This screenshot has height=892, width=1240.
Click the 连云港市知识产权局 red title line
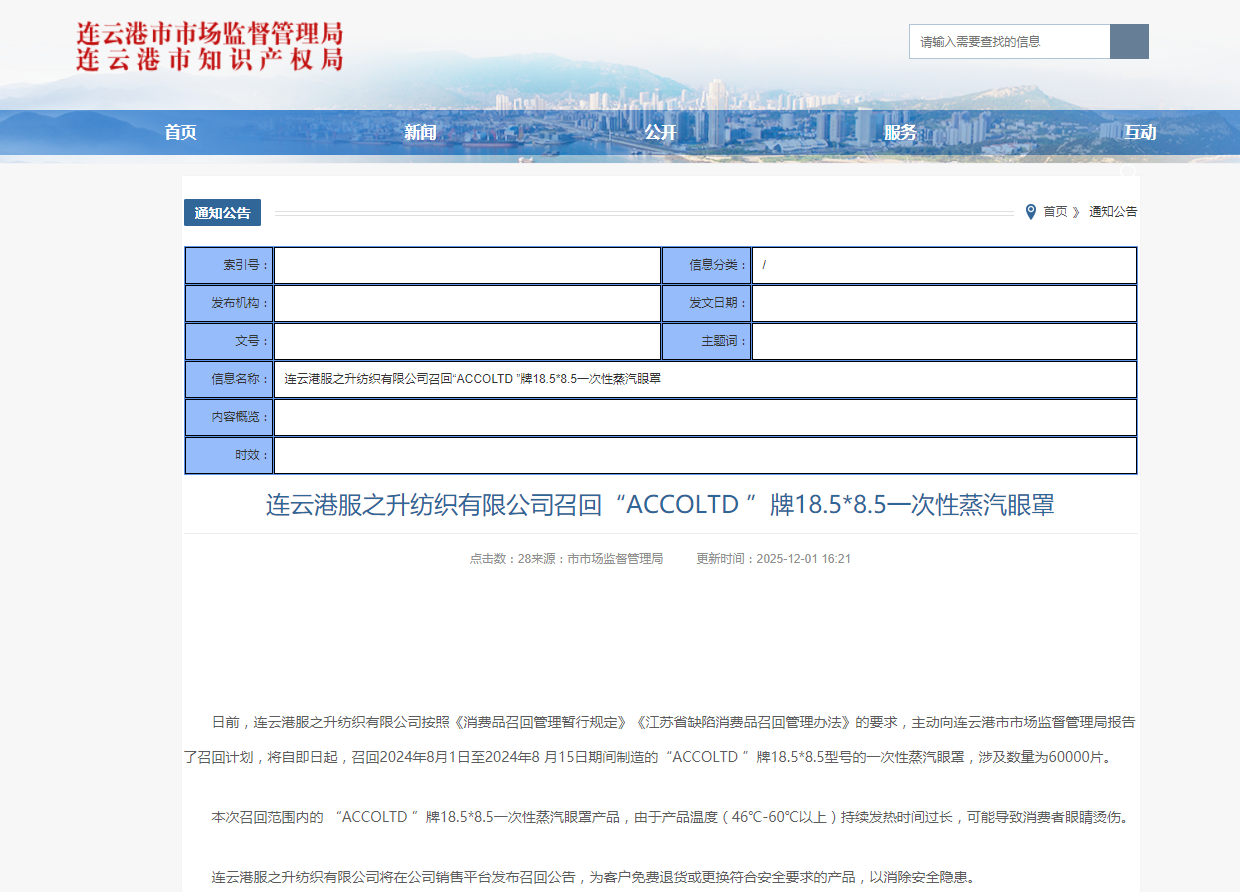(x=210, y=59)
